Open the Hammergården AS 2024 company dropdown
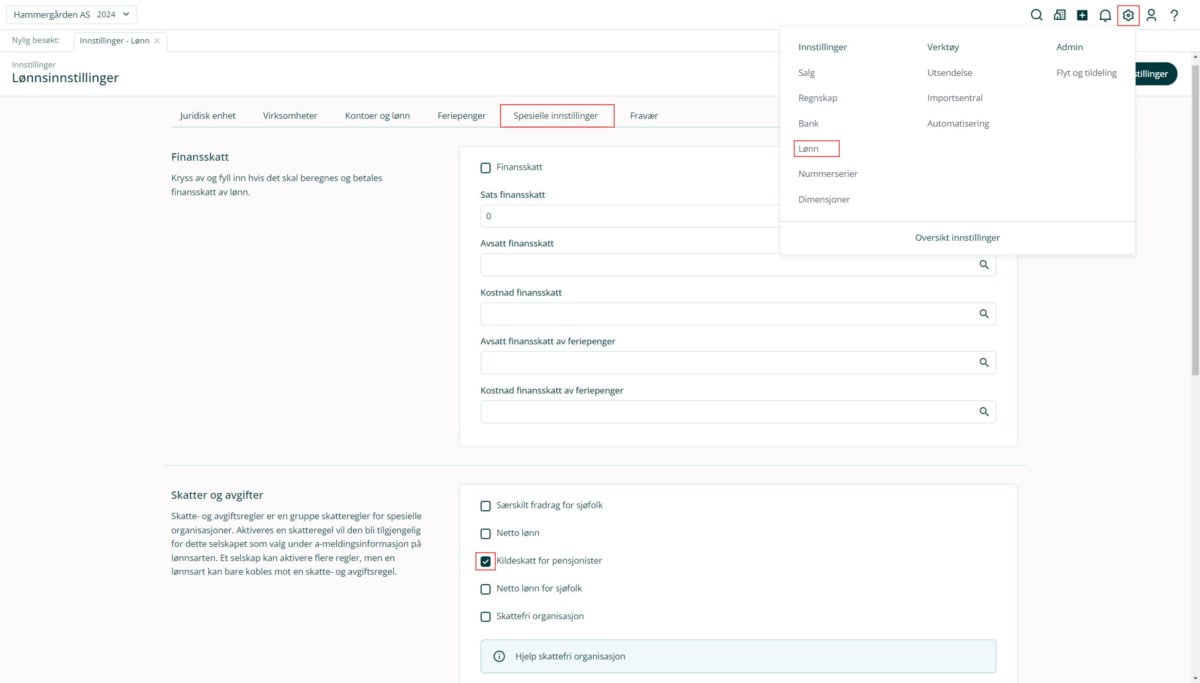This screenshot has width=1200, height=683. tap(71, 15)
